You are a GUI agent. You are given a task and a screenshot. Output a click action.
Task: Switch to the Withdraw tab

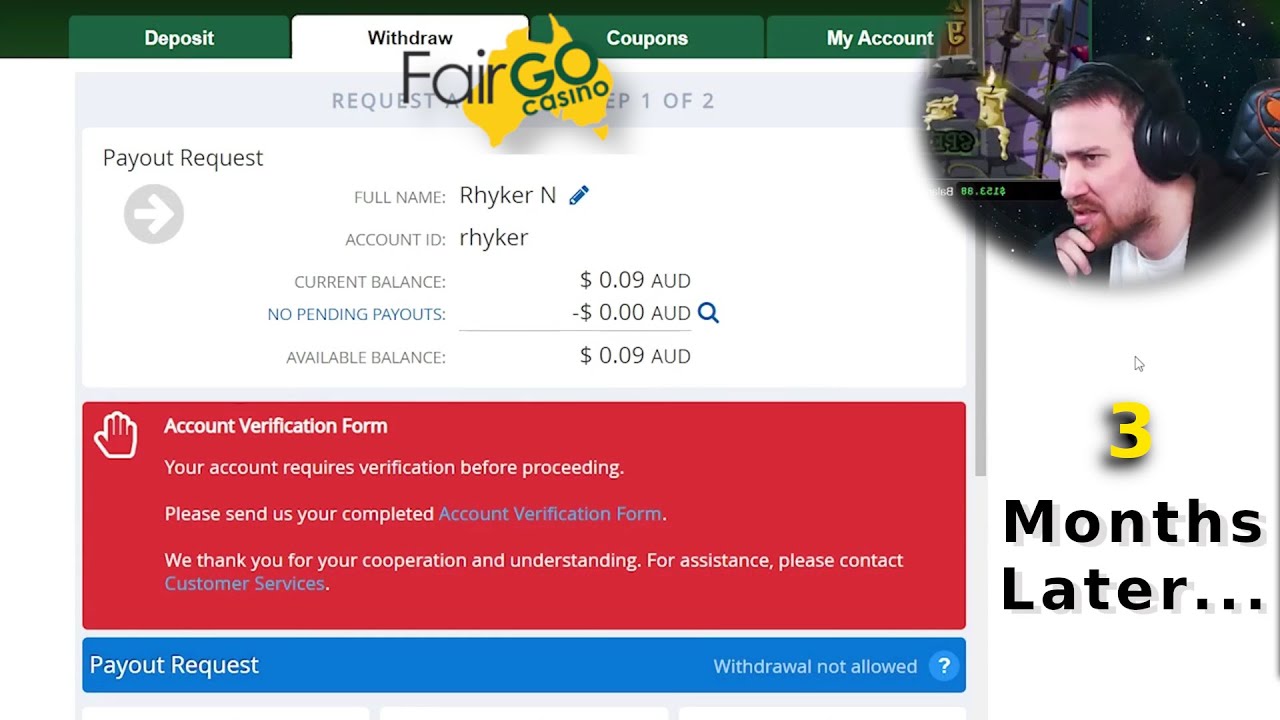pyautogui.click(x=410, y=38)
